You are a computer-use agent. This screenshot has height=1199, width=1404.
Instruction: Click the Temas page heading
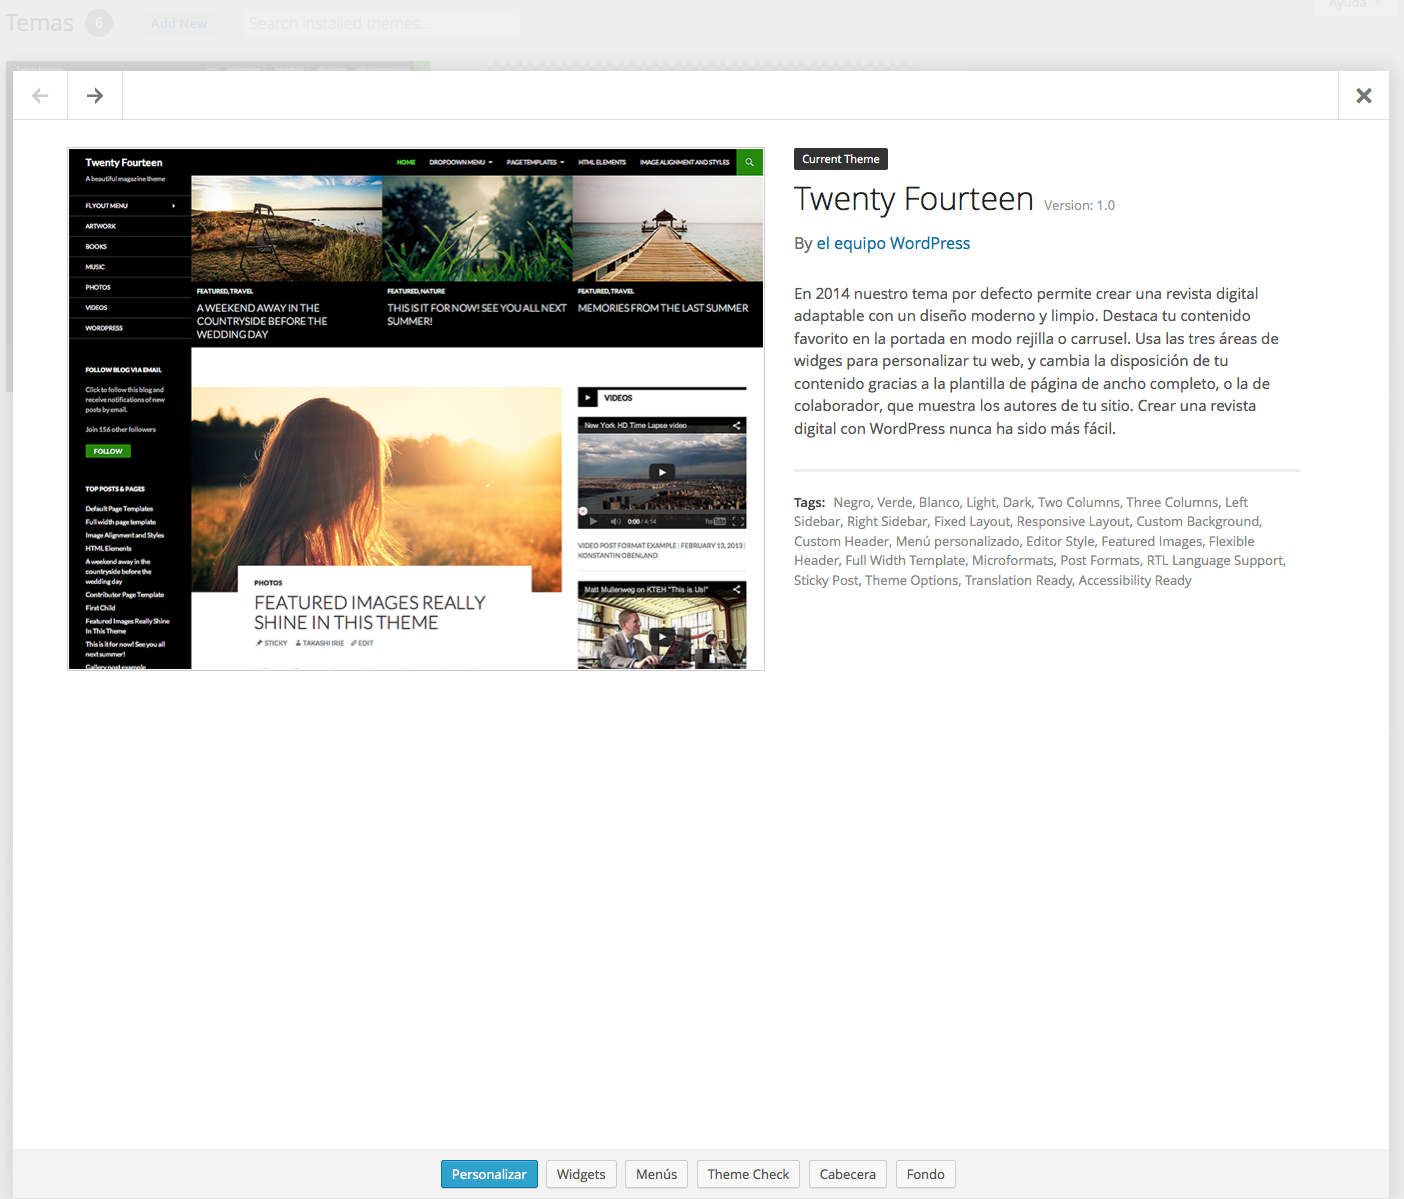40,23
